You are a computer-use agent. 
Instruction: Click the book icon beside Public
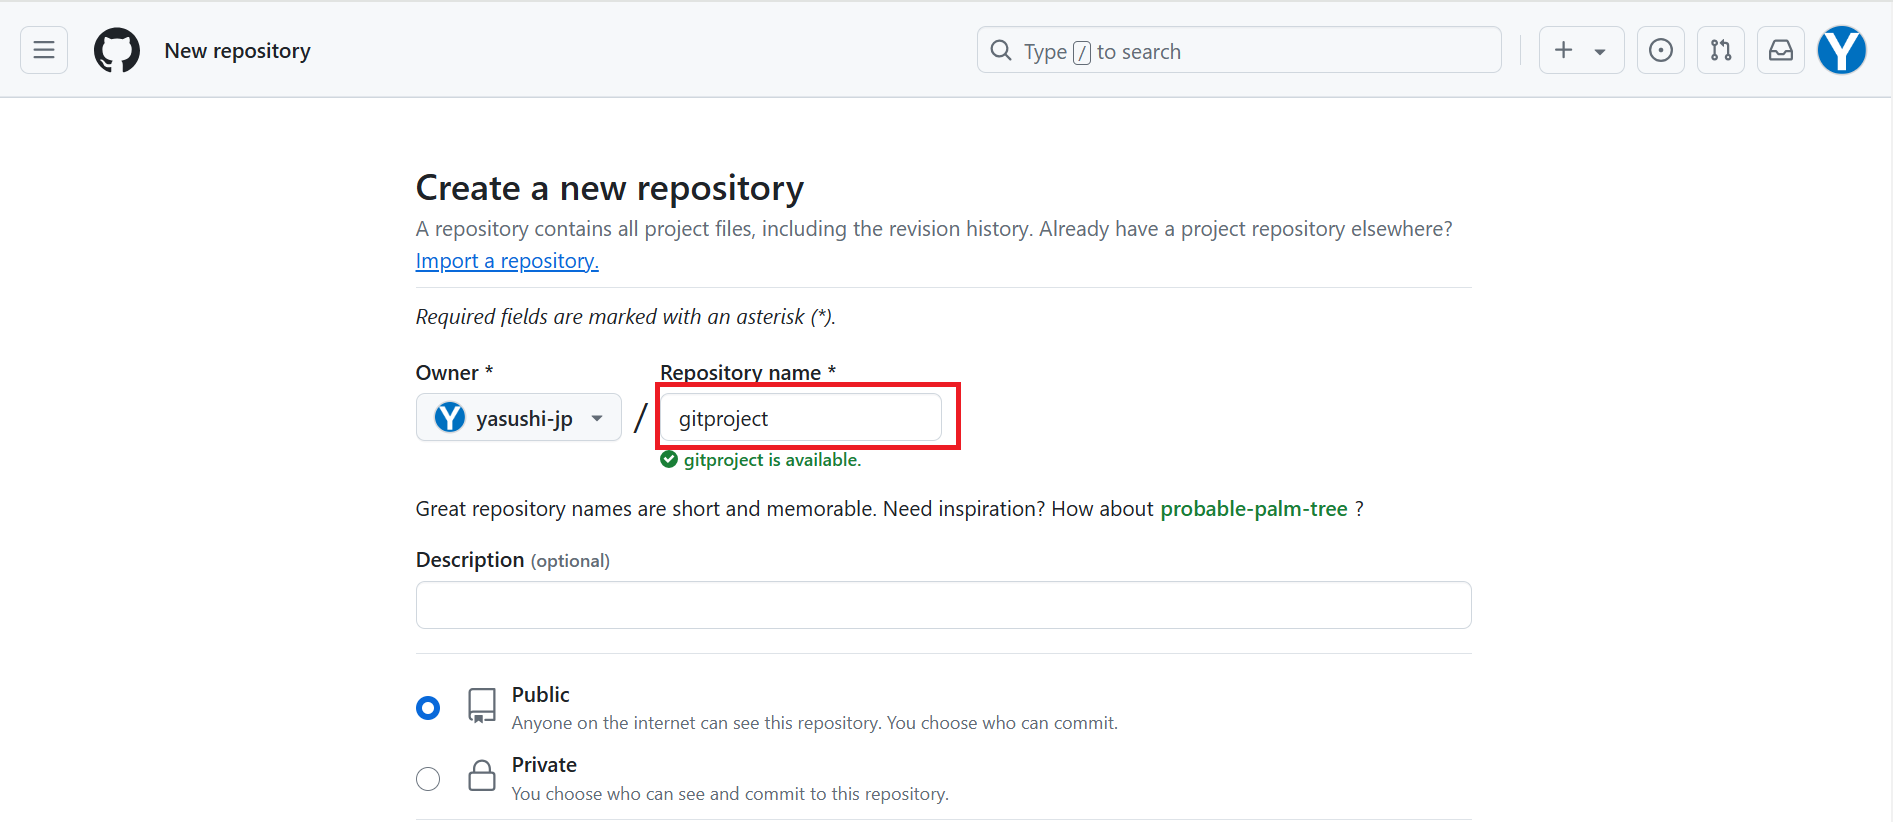pyautogui.click(x=481, y=705)
